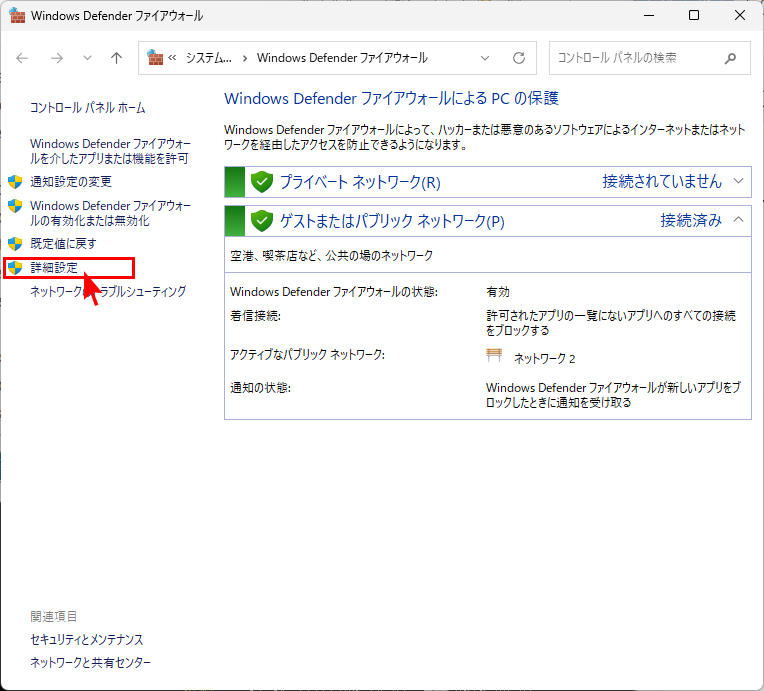The image size is (764, 691).
Task: Select システム breadcrumb in address bar
Action: coord(208,58)
